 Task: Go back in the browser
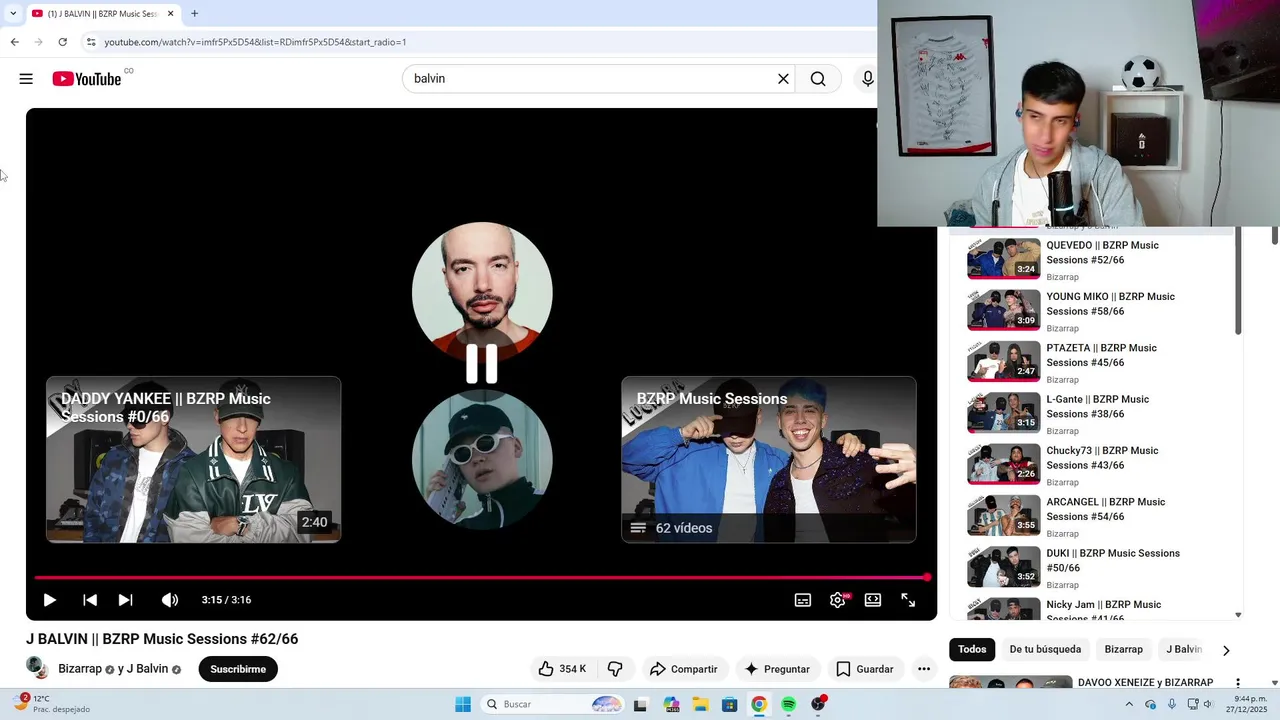(x=14, y=42)
